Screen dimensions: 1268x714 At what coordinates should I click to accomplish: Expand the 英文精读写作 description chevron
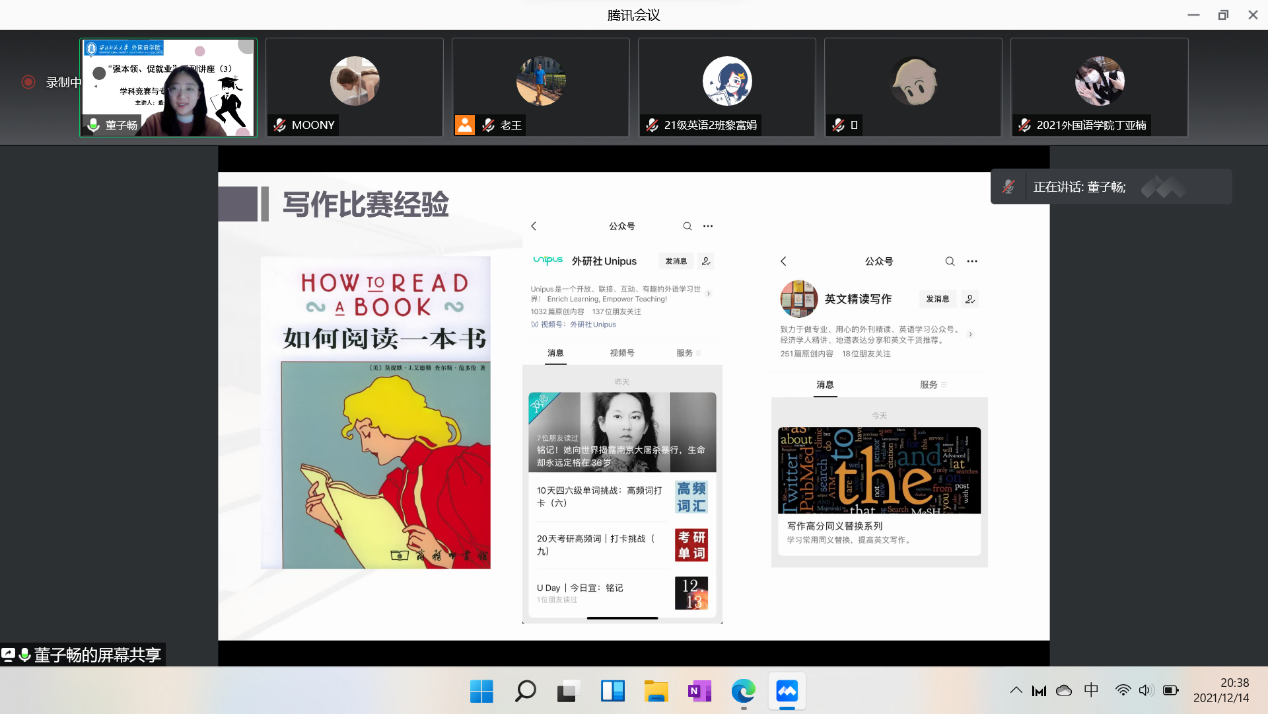pos(970,334)
